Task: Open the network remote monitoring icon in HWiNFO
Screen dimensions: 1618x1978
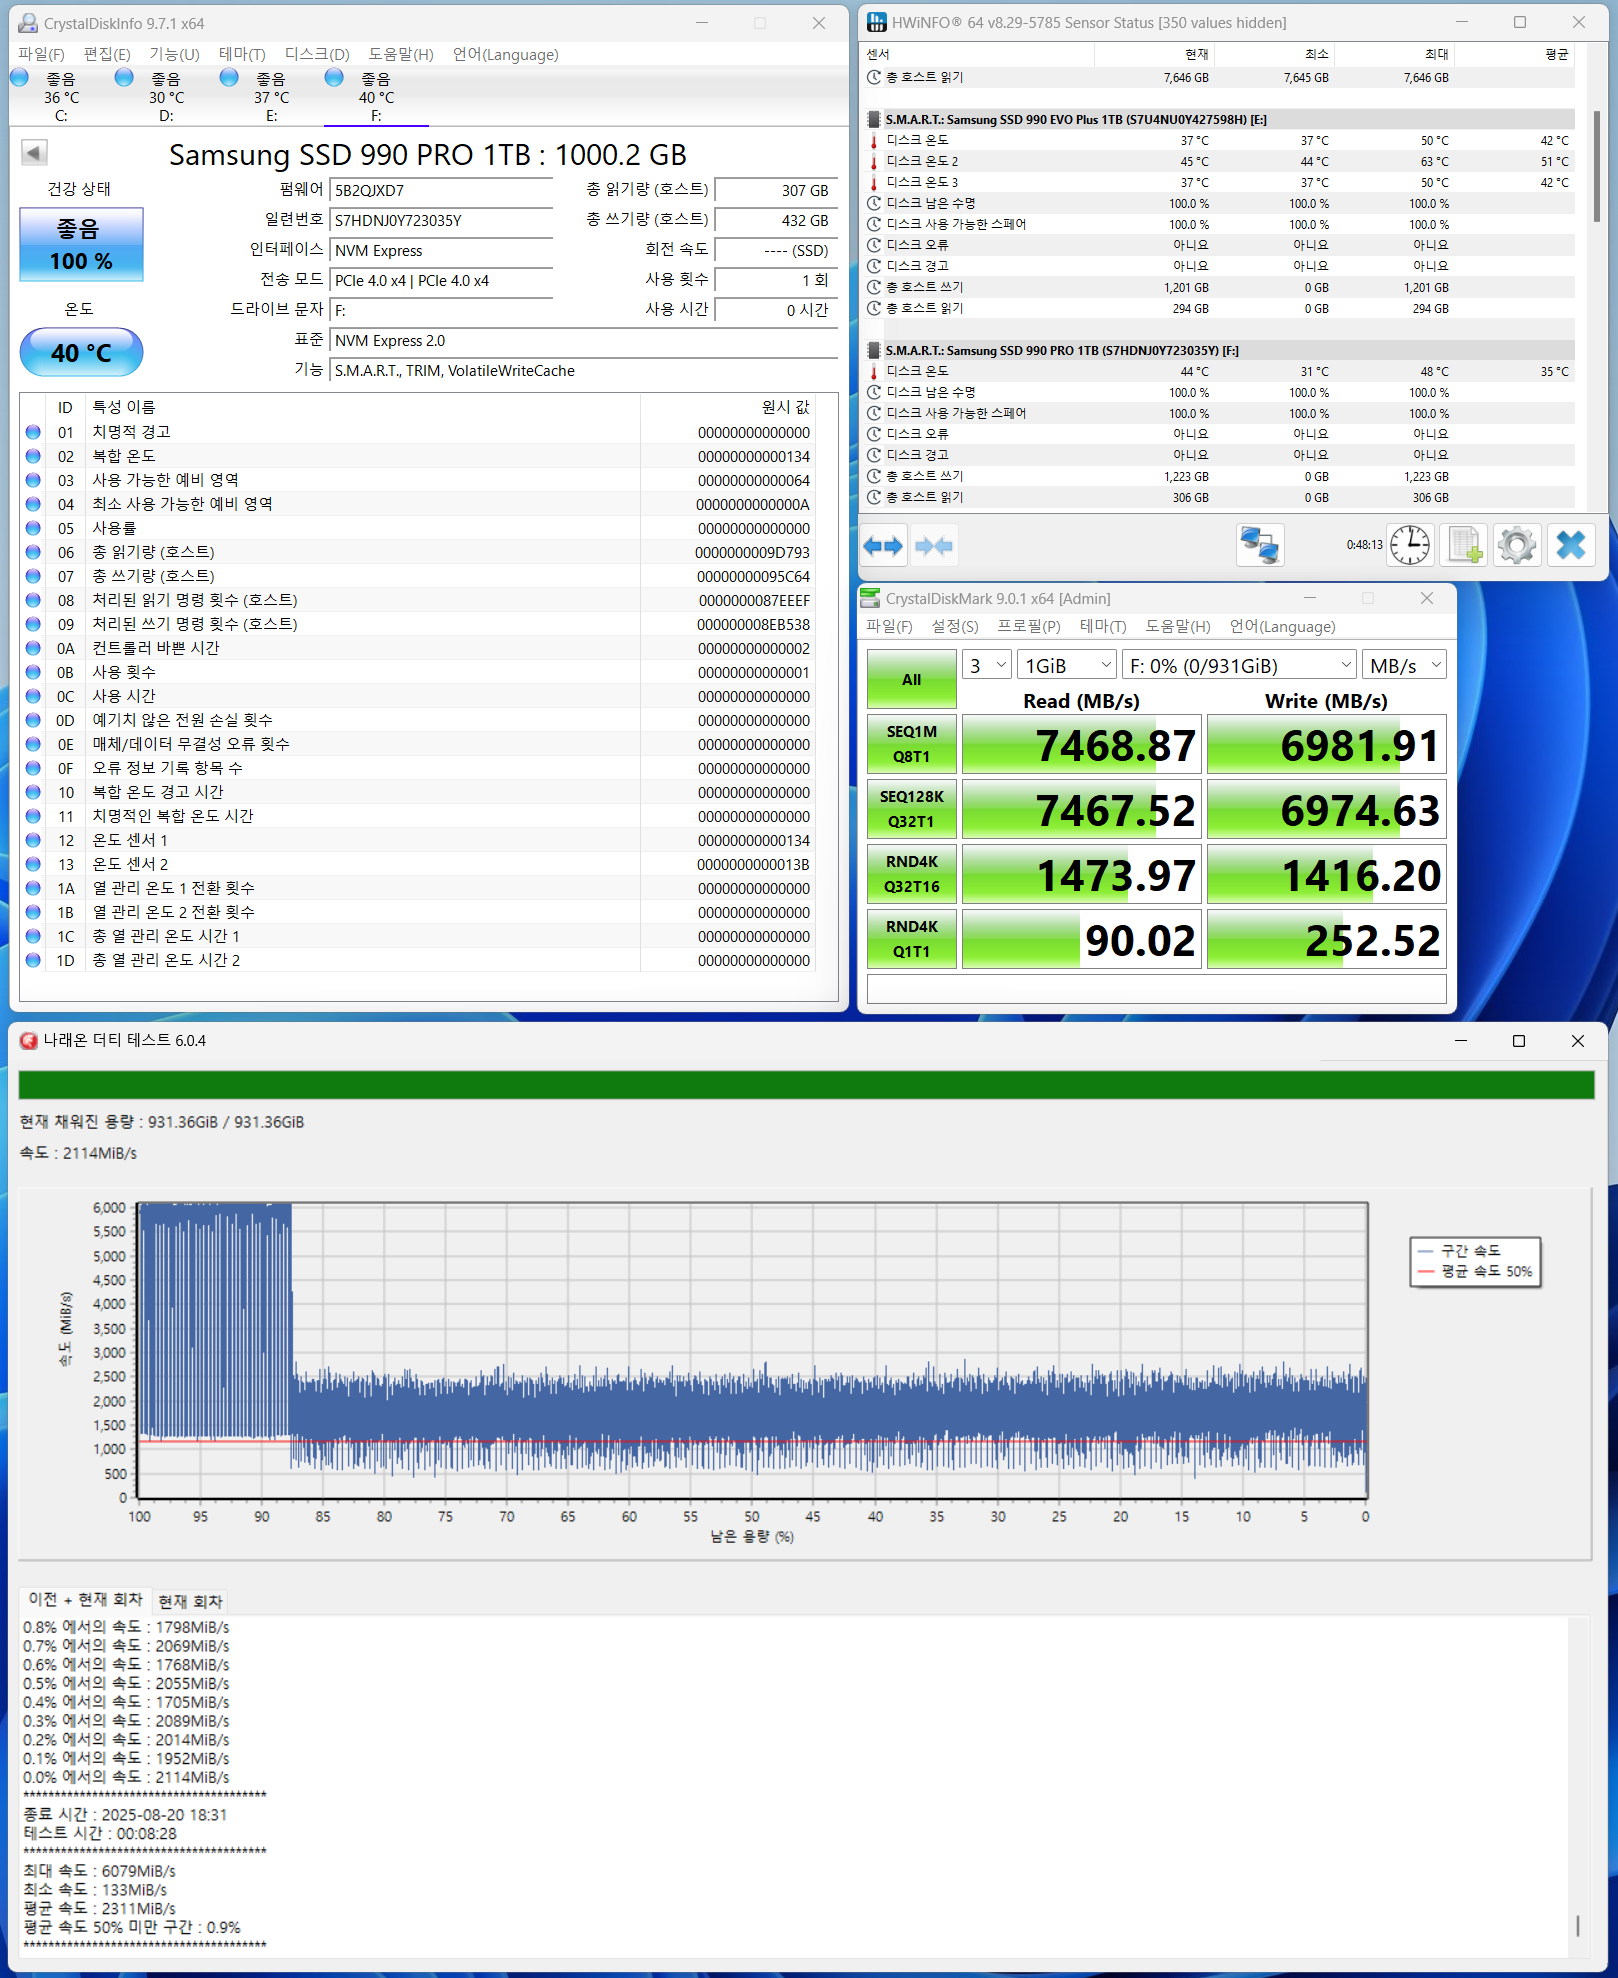Action: (1259, 546)
